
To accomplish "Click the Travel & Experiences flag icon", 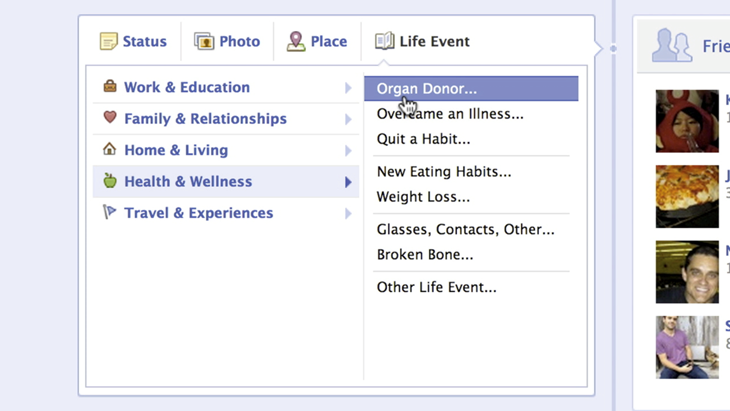I will (x=110, y=213).
